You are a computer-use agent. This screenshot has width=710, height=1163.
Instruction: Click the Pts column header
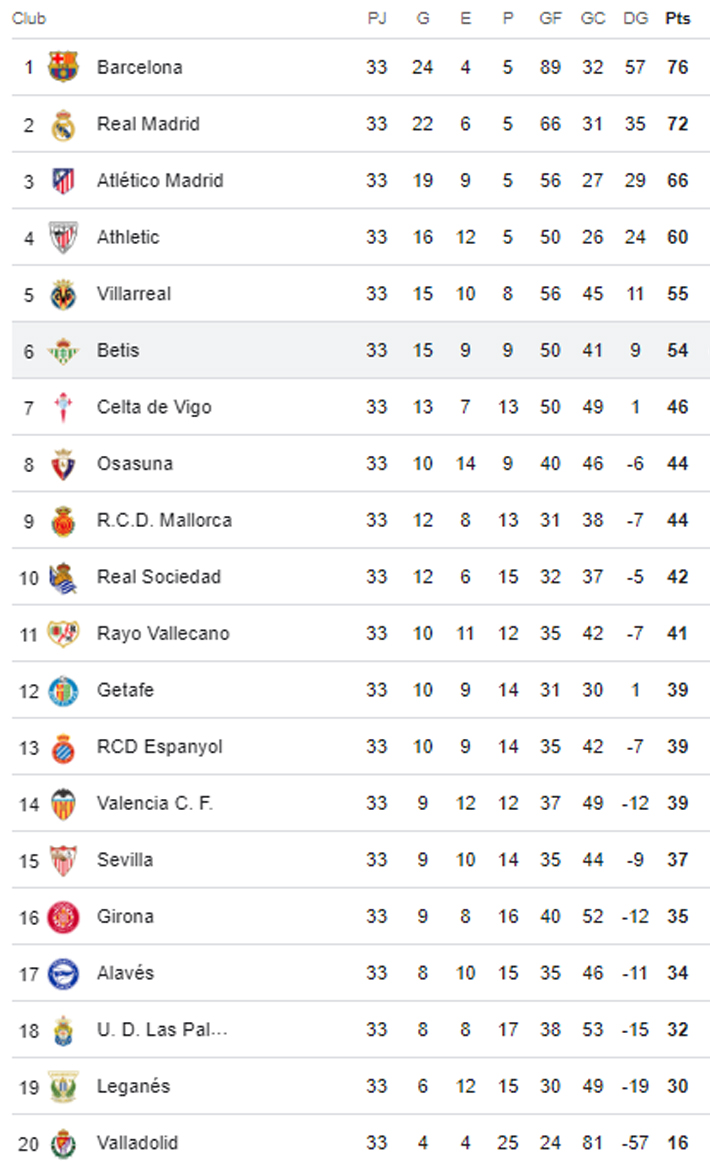[x=678, y=19]
